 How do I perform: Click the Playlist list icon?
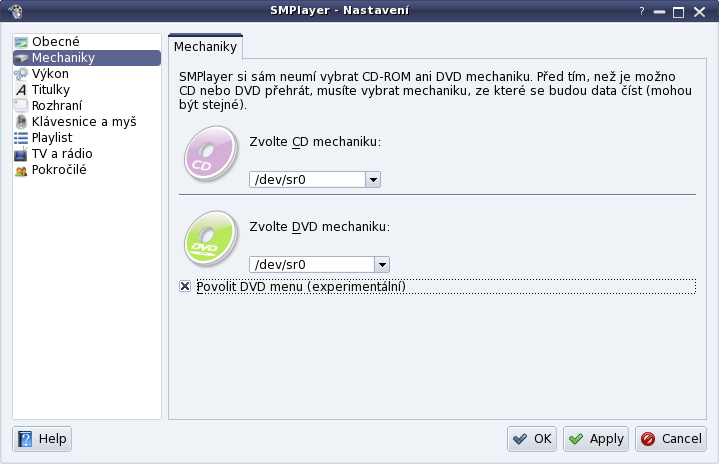coord(21,138)
